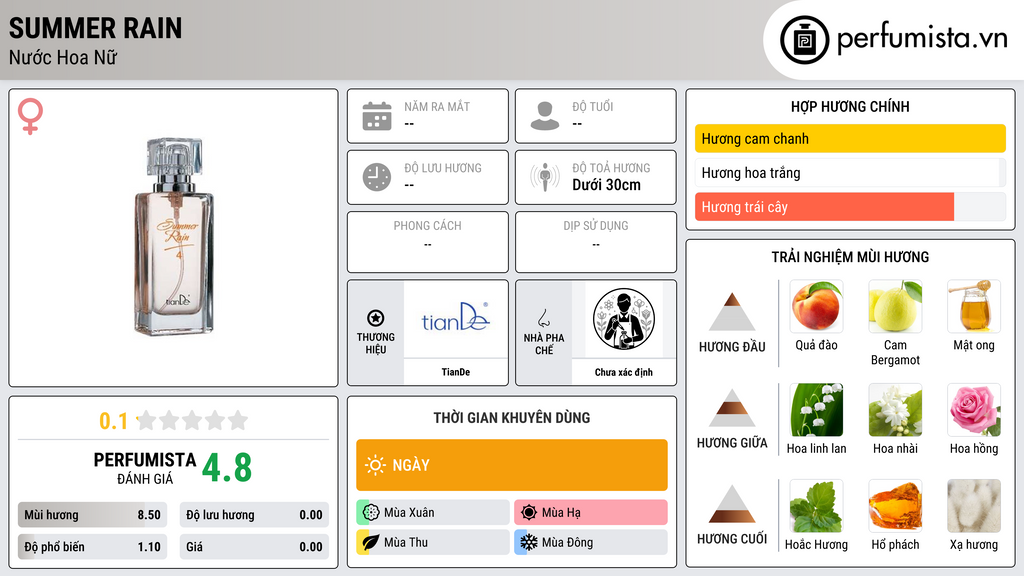Click the perfumista.vn site name
Image resolution: width=1024 pixels, height=576 pixels.
922,38
